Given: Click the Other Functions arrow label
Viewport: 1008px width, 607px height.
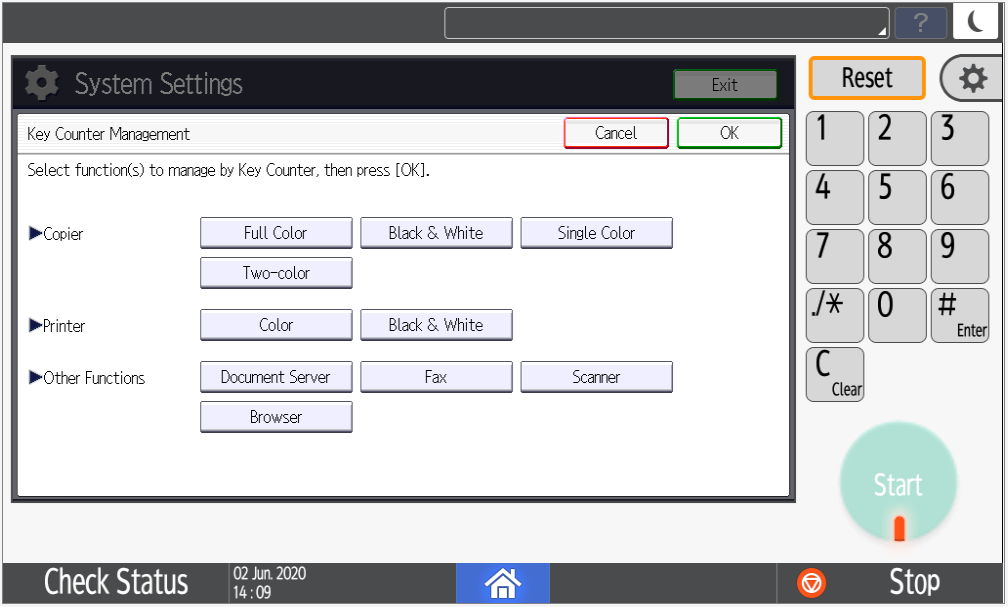Looking at the screenshot, I should coord(87,378).
